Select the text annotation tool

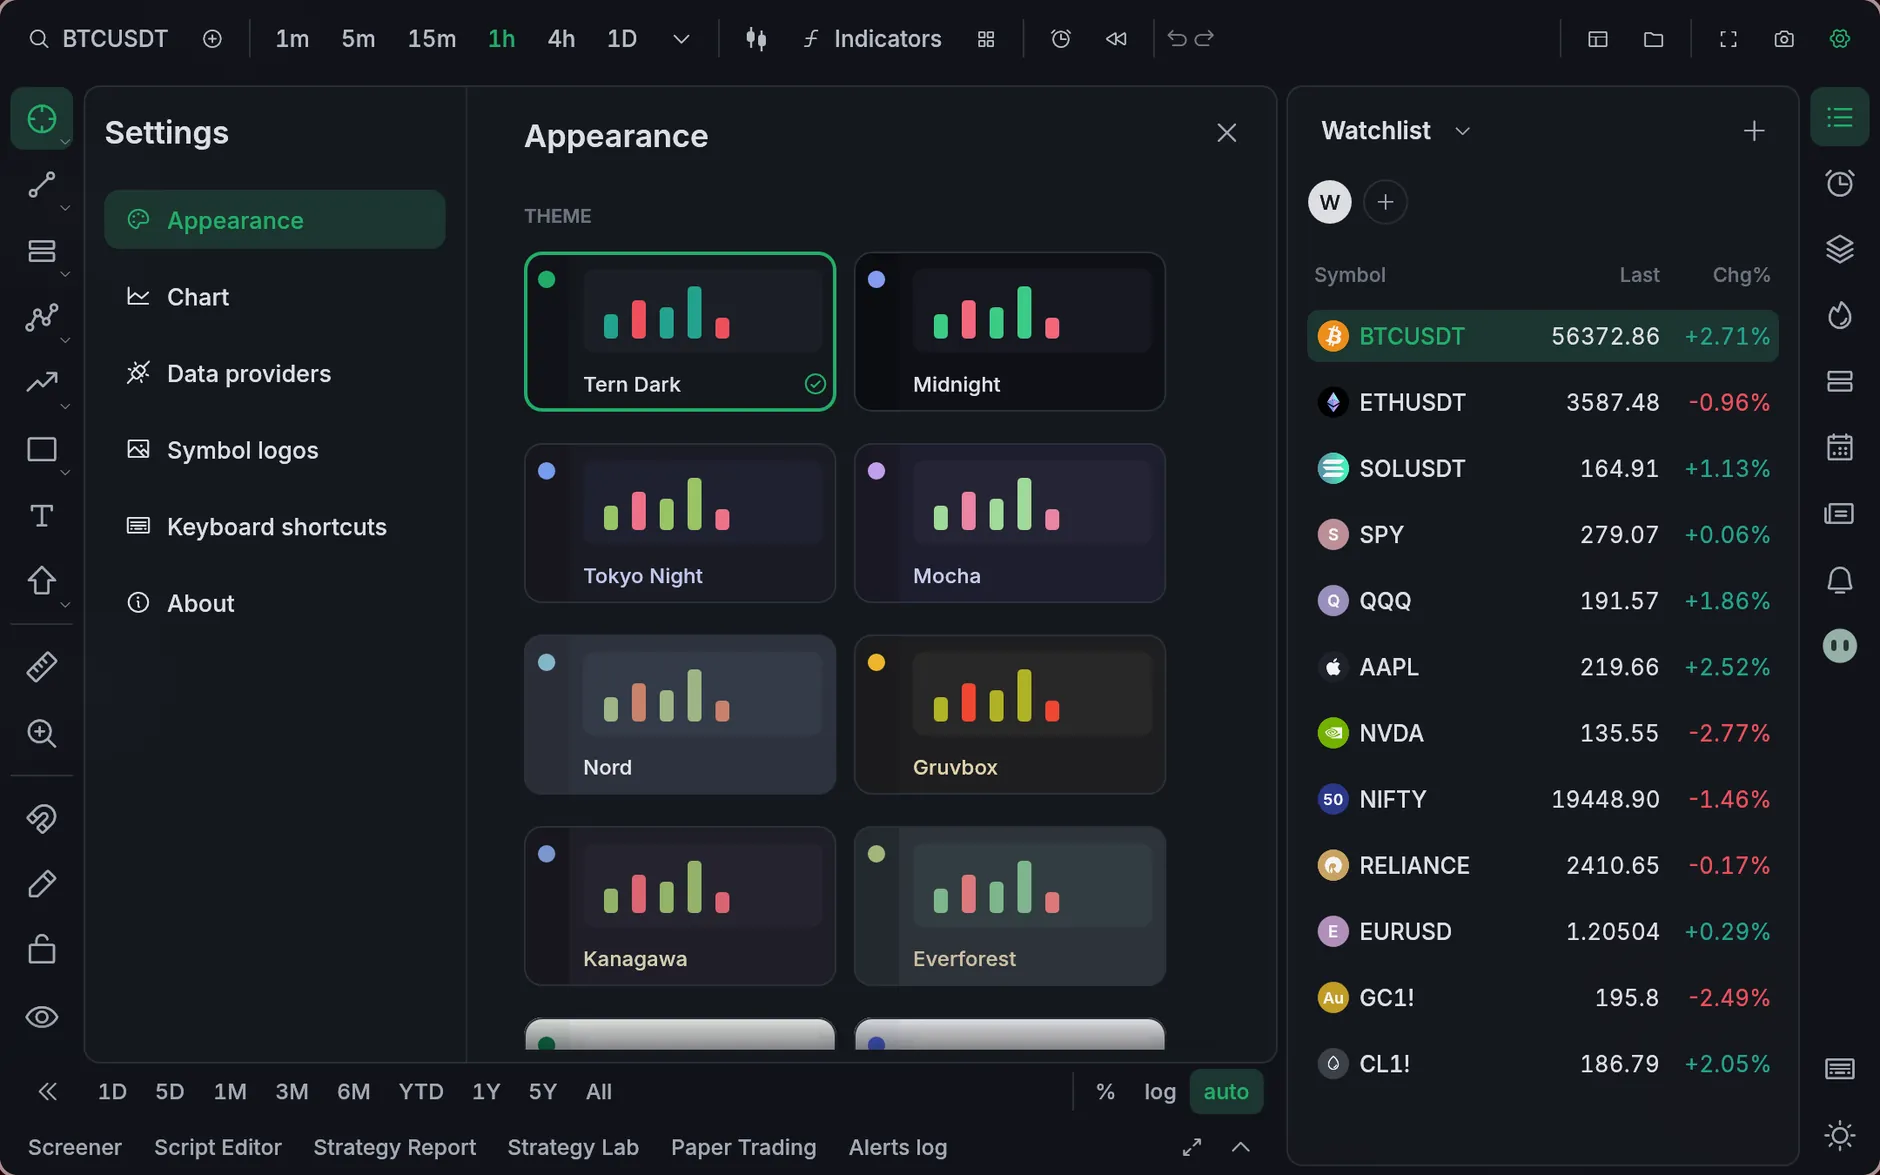click(x=41, y=515)
